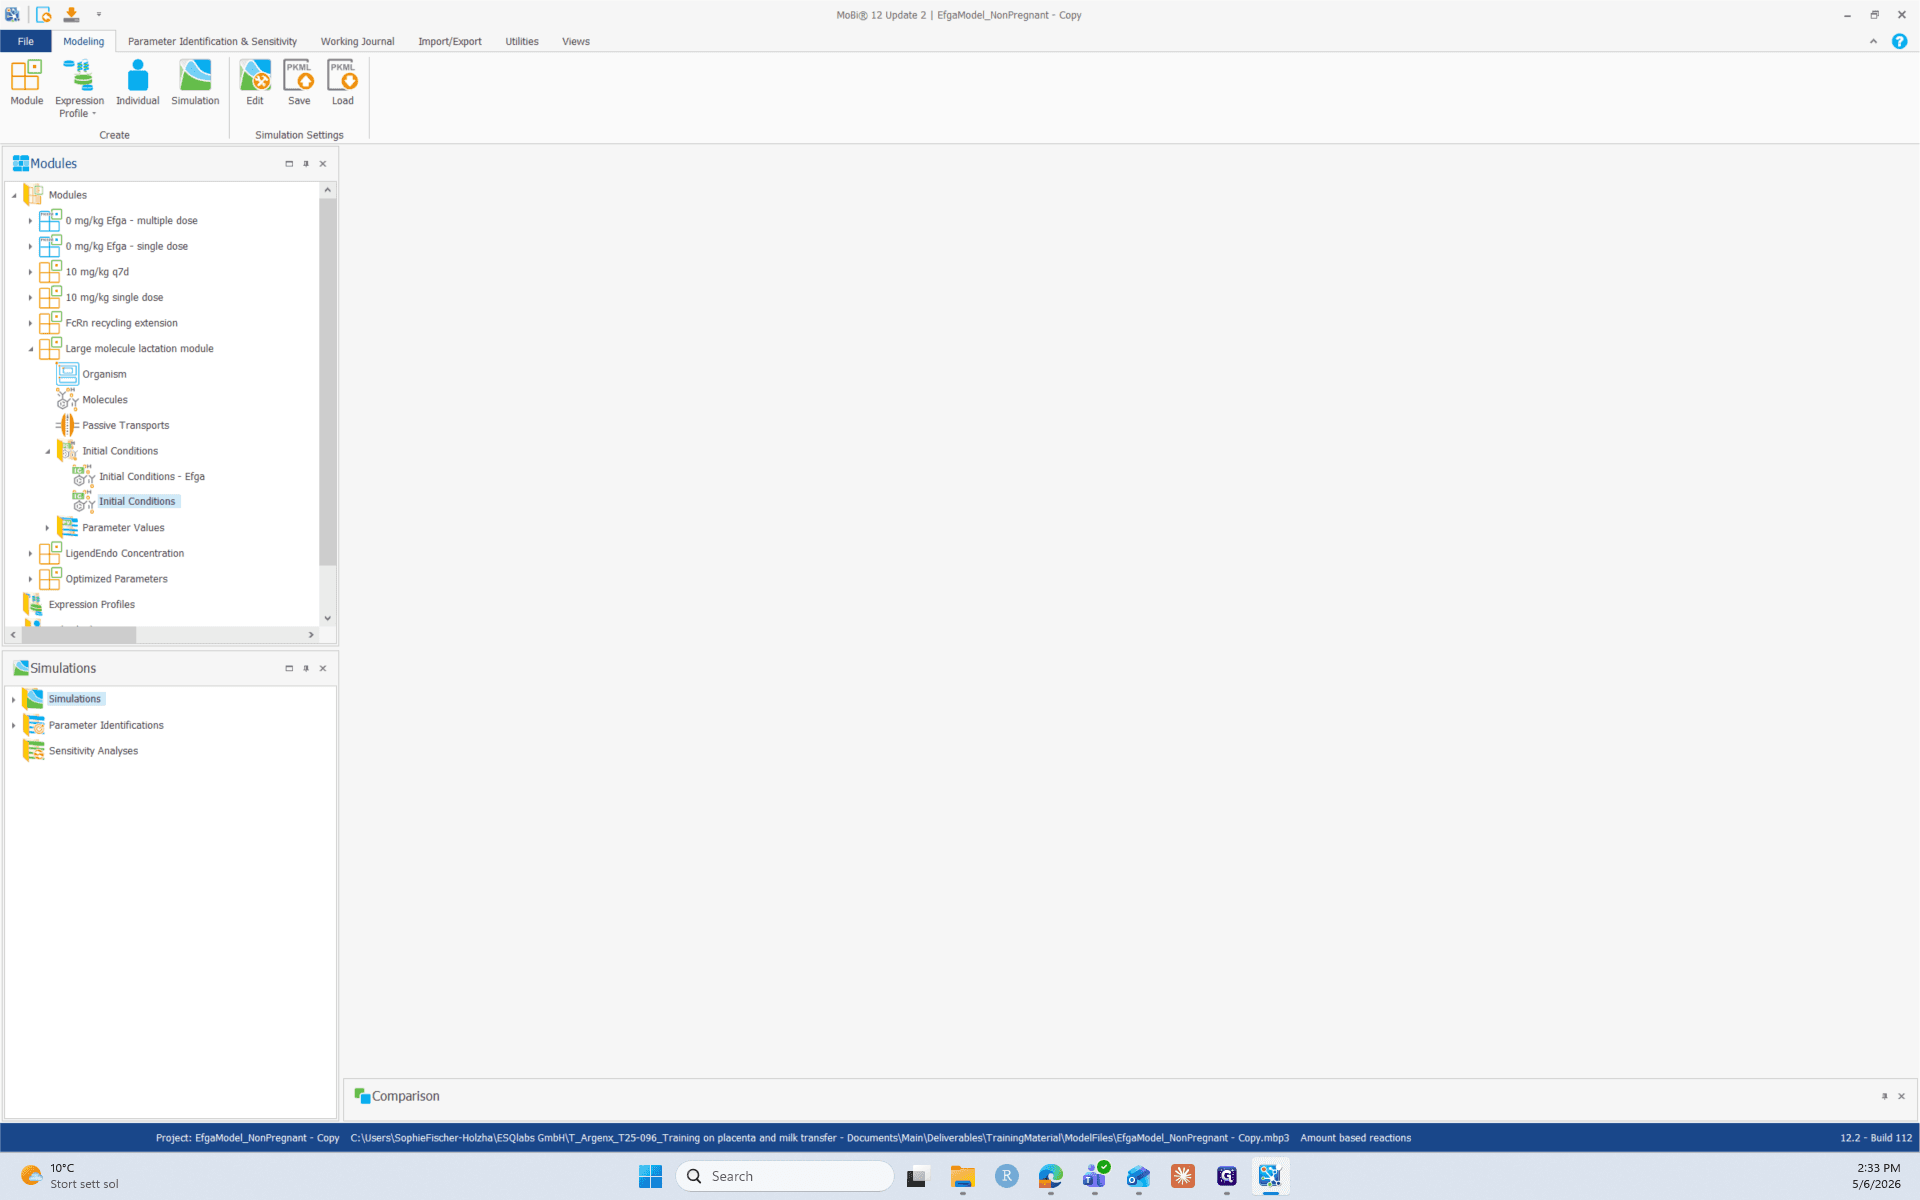Expand the Optimized Parameters module
This screenshot has height=1200, width=1920.
(x=30, y=579)
